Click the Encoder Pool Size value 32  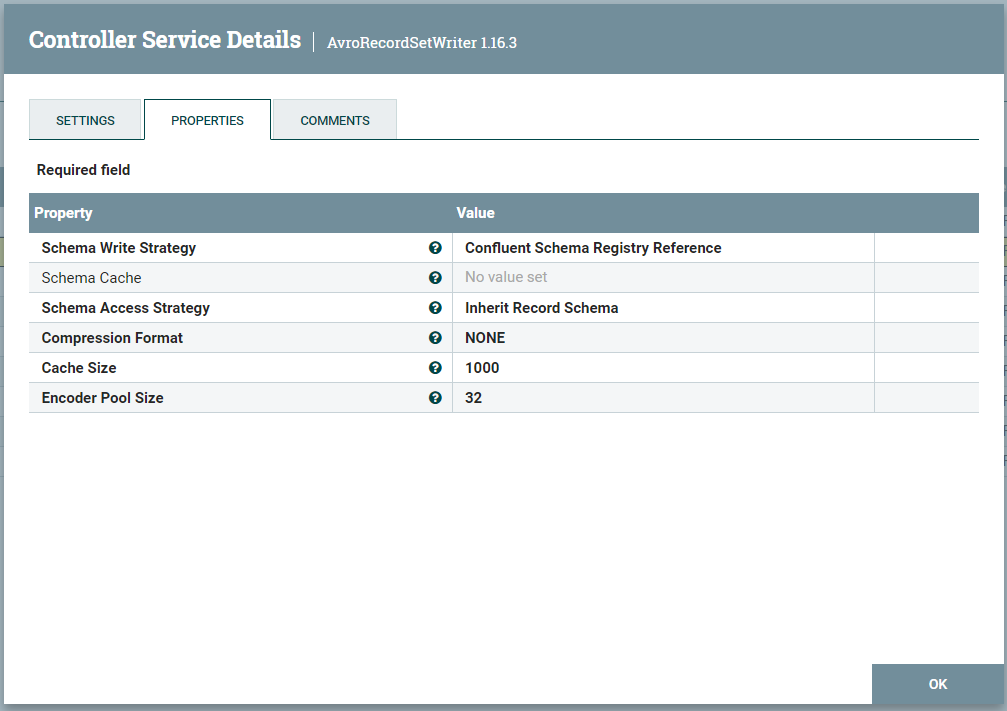click(x=473, y=397)
